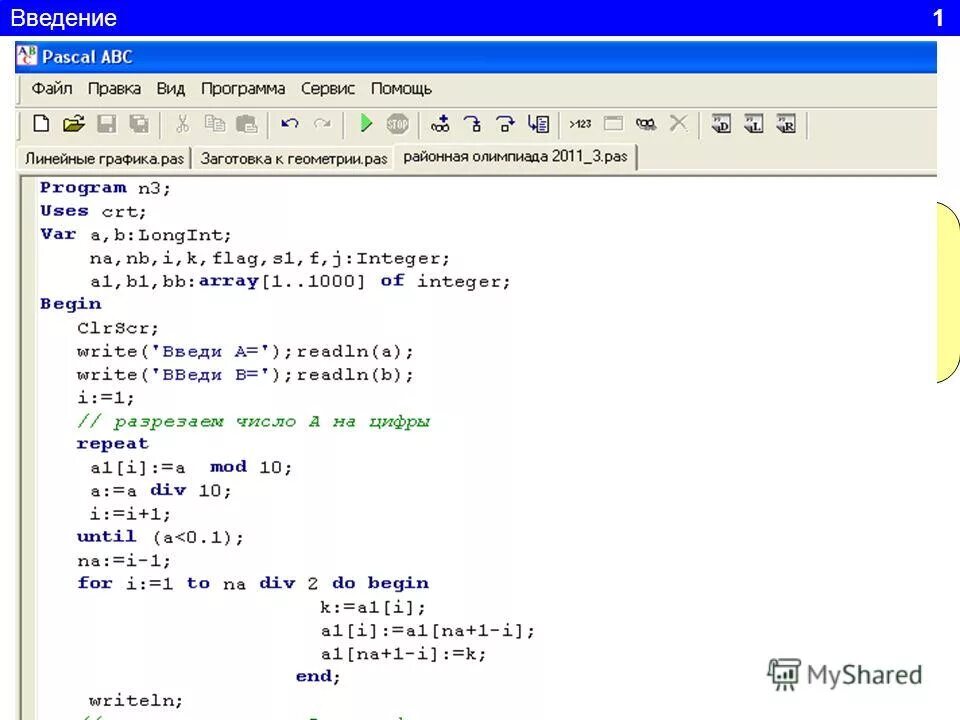Click the line 'Var a,b:LongInt;'
The image size is (960, 720).
(x=135, y=234)
